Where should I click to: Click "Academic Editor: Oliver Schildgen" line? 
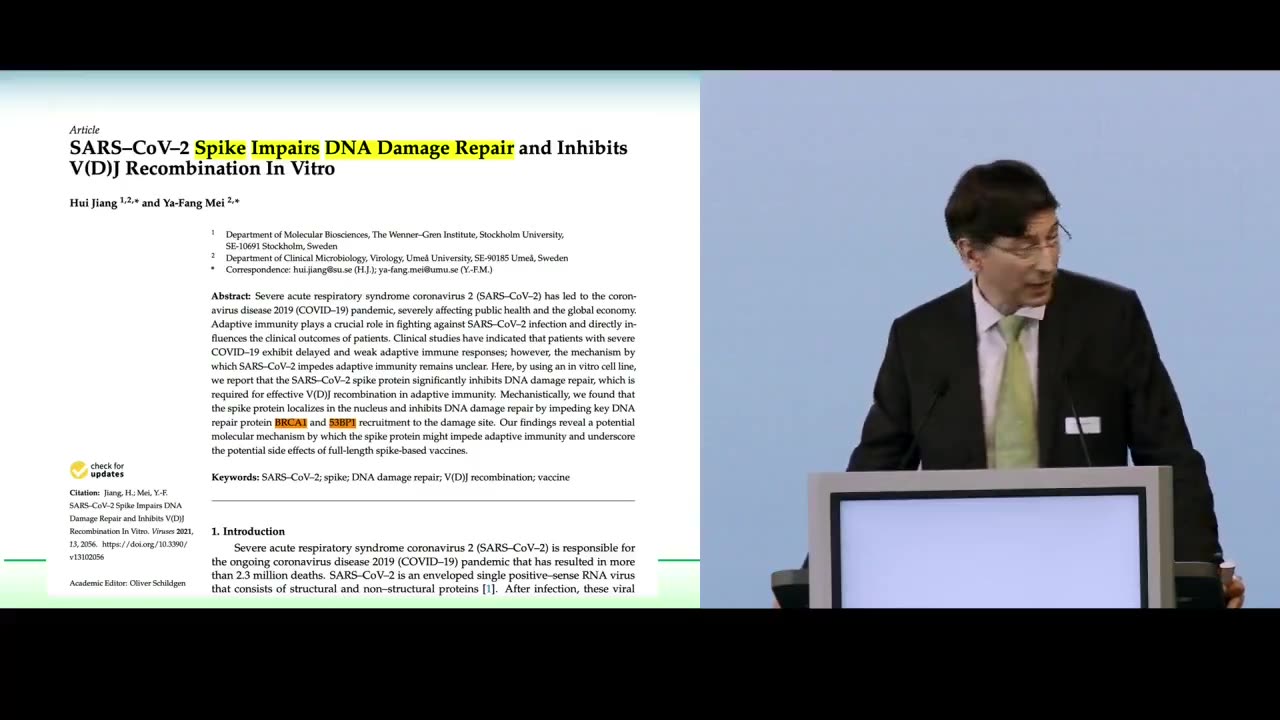point(127,583)
